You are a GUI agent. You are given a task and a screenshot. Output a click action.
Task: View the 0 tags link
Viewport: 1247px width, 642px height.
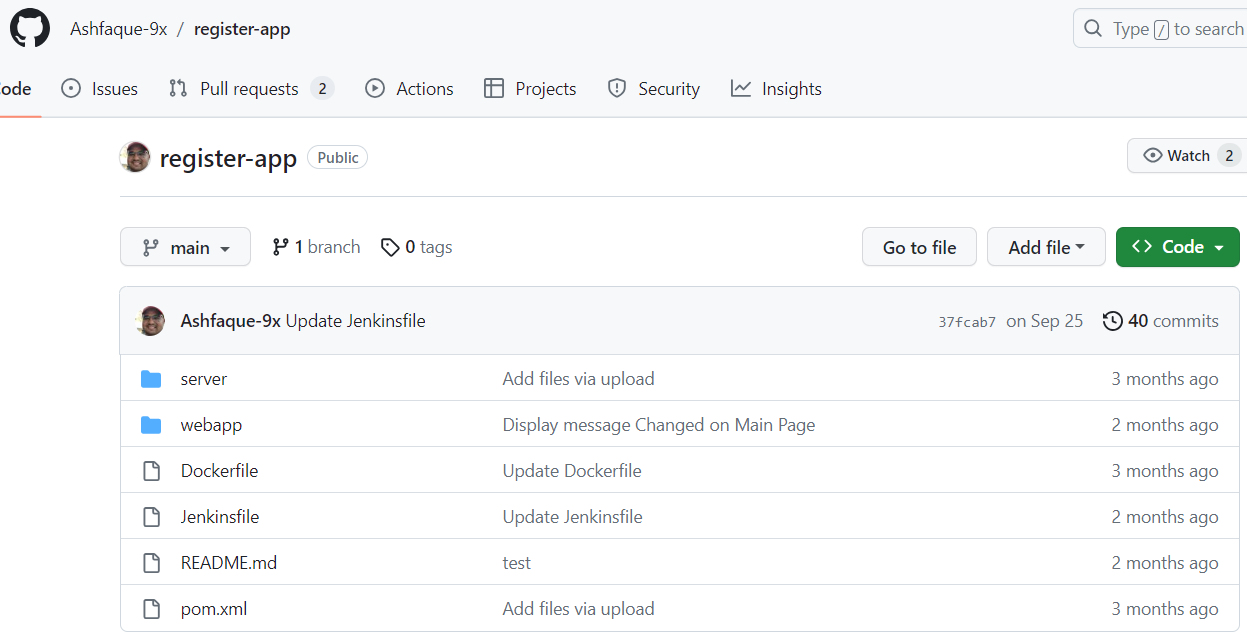[x=416, y=247]
